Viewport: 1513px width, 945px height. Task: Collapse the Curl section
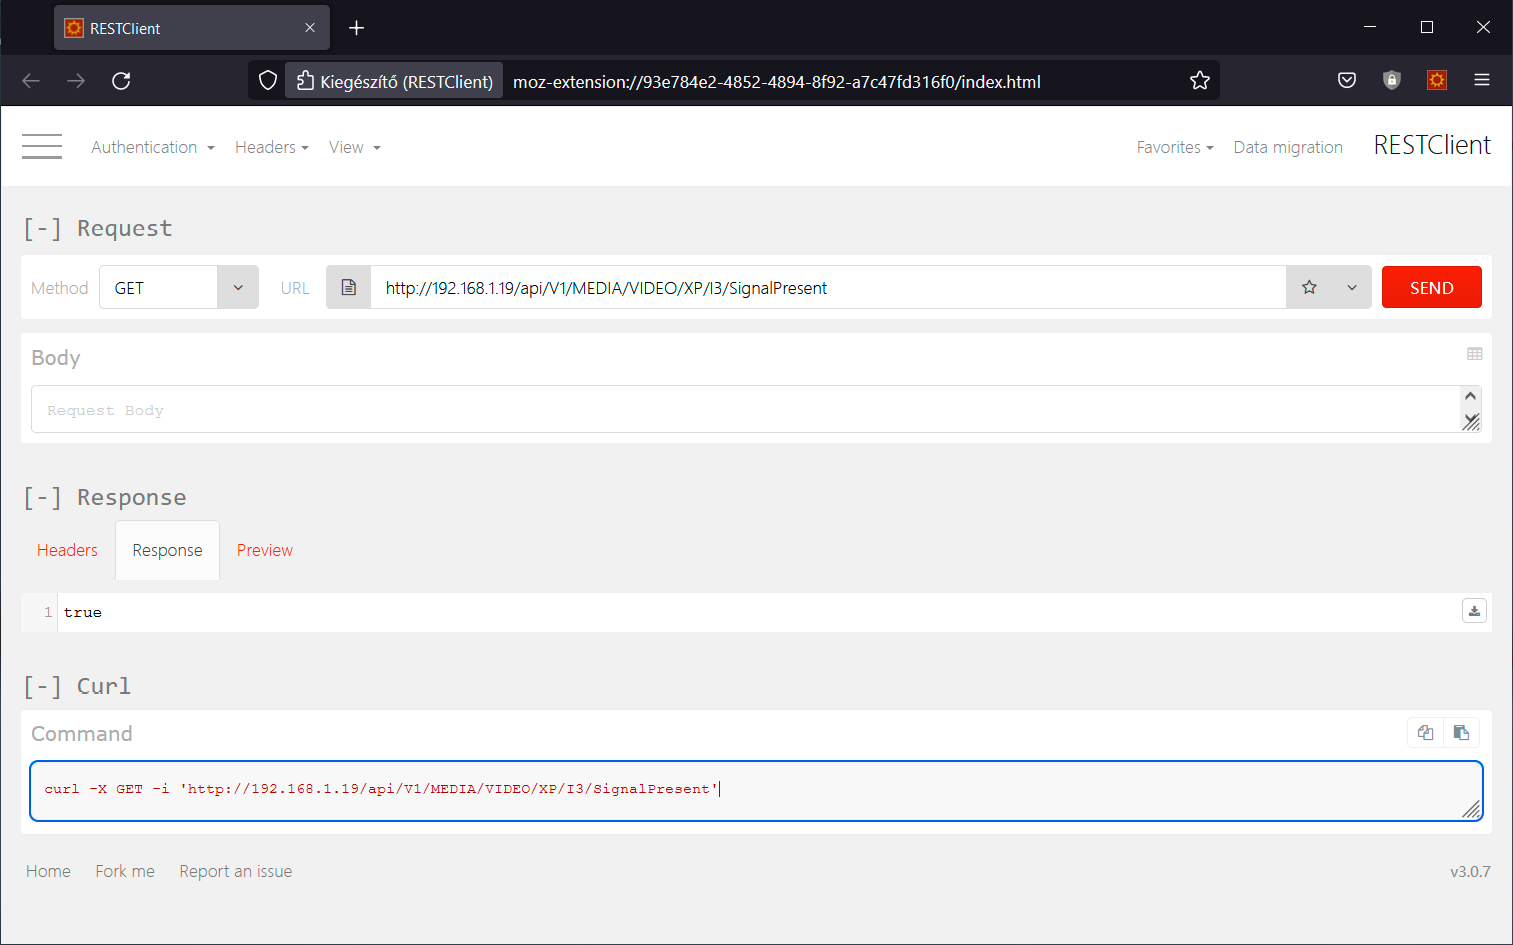(43, 687)
